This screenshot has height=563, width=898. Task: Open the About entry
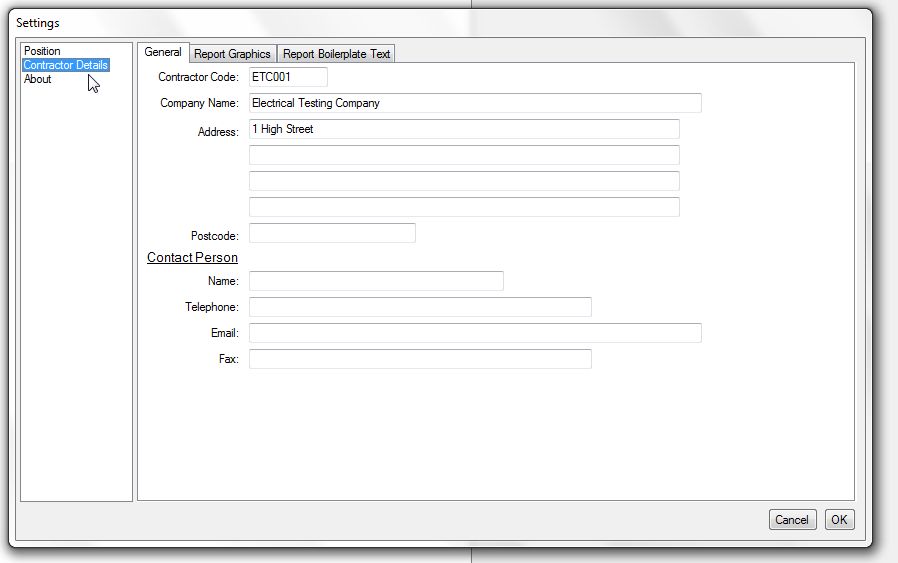point(37,79)
